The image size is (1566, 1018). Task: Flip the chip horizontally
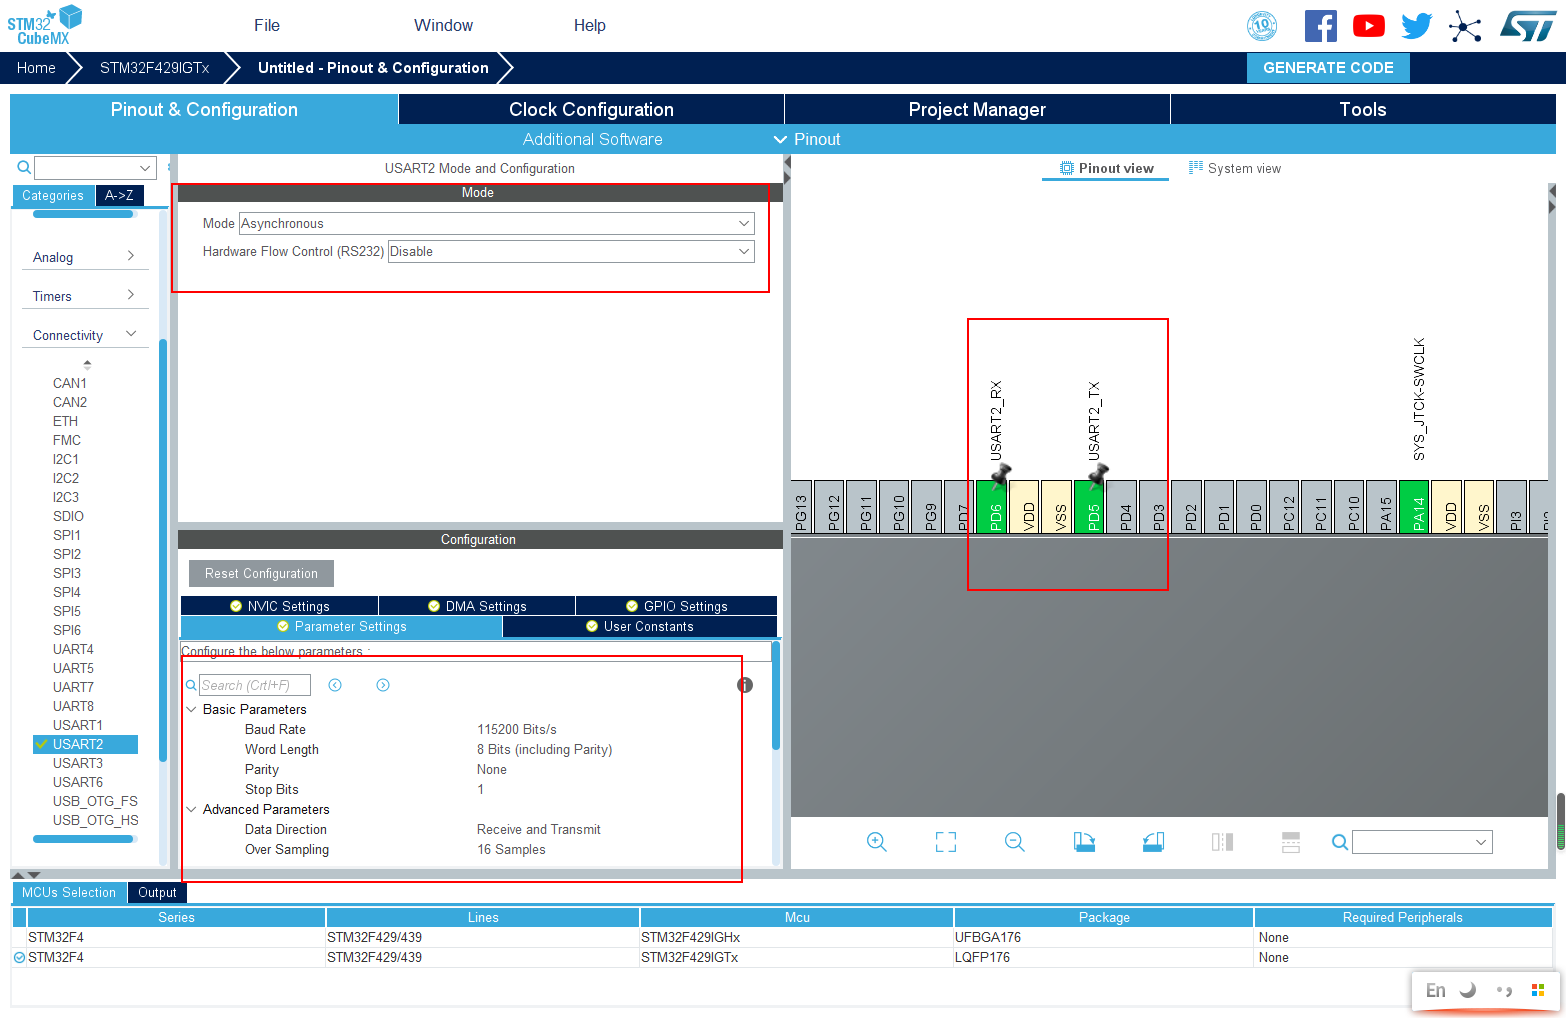1222,842
